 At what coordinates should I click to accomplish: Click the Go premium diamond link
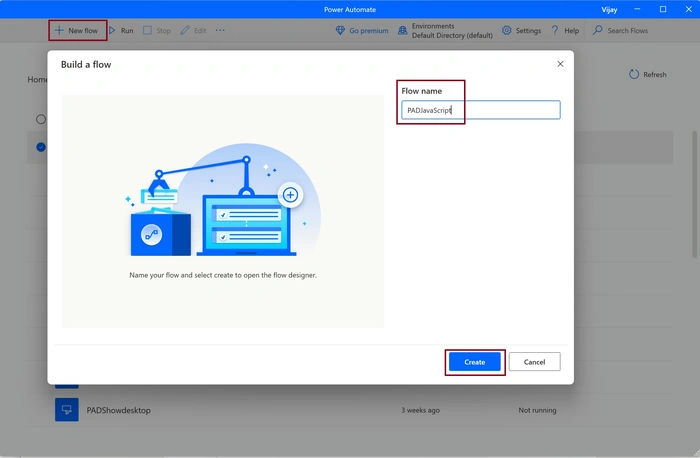[362, 30]
